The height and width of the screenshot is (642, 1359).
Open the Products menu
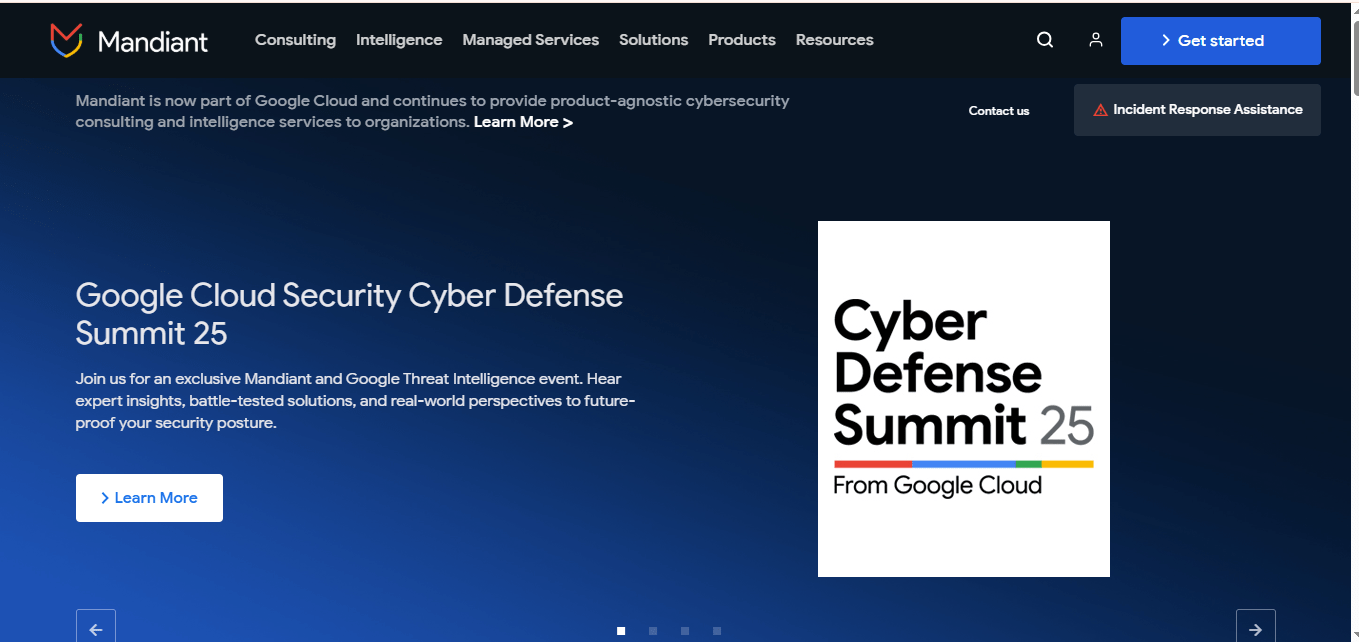742,40
